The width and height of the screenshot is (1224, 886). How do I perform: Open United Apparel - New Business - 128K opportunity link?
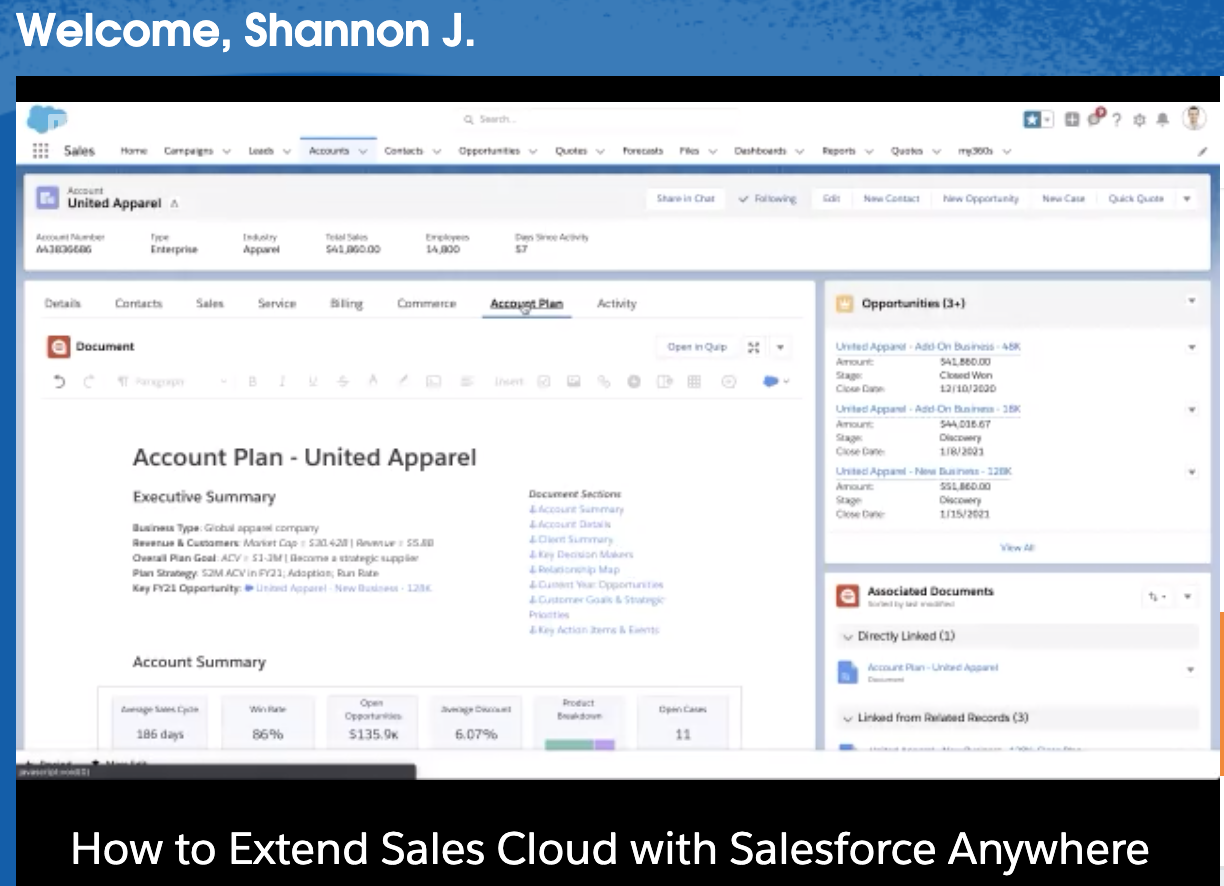(923, 471)
